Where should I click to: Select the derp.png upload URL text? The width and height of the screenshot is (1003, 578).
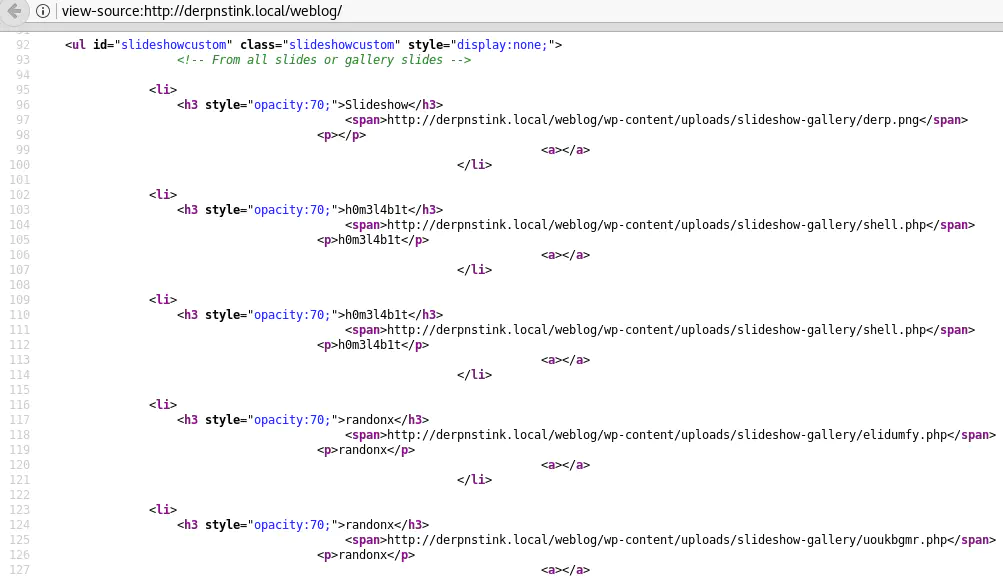(652, 120)
